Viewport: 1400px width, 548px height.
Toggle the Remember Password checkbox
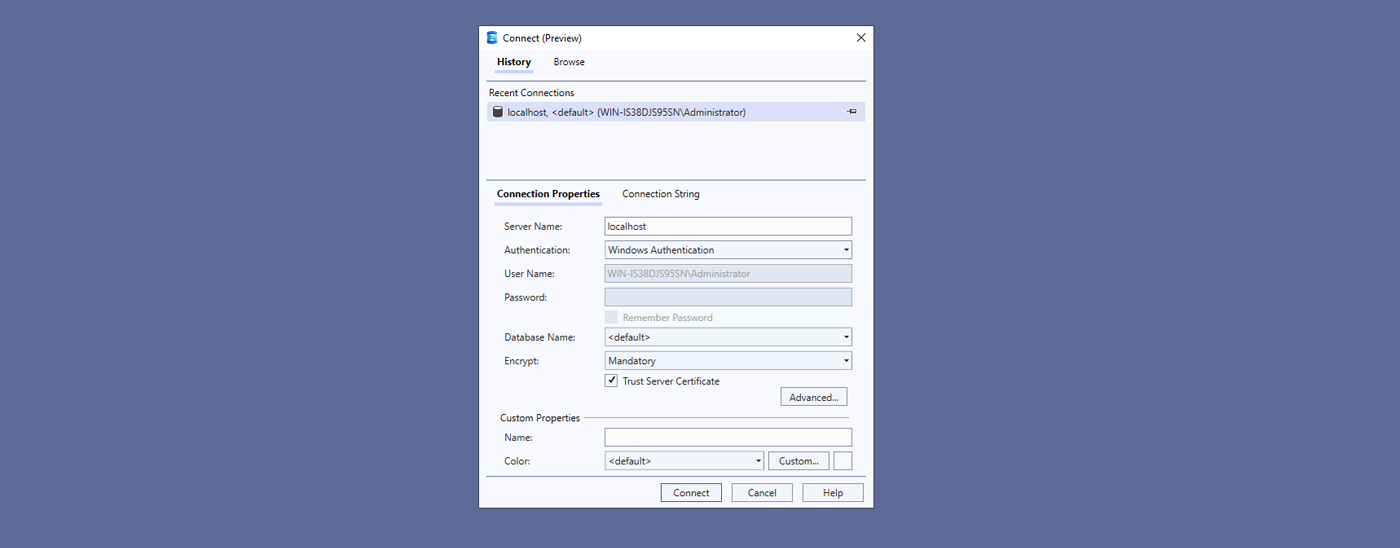611,318
